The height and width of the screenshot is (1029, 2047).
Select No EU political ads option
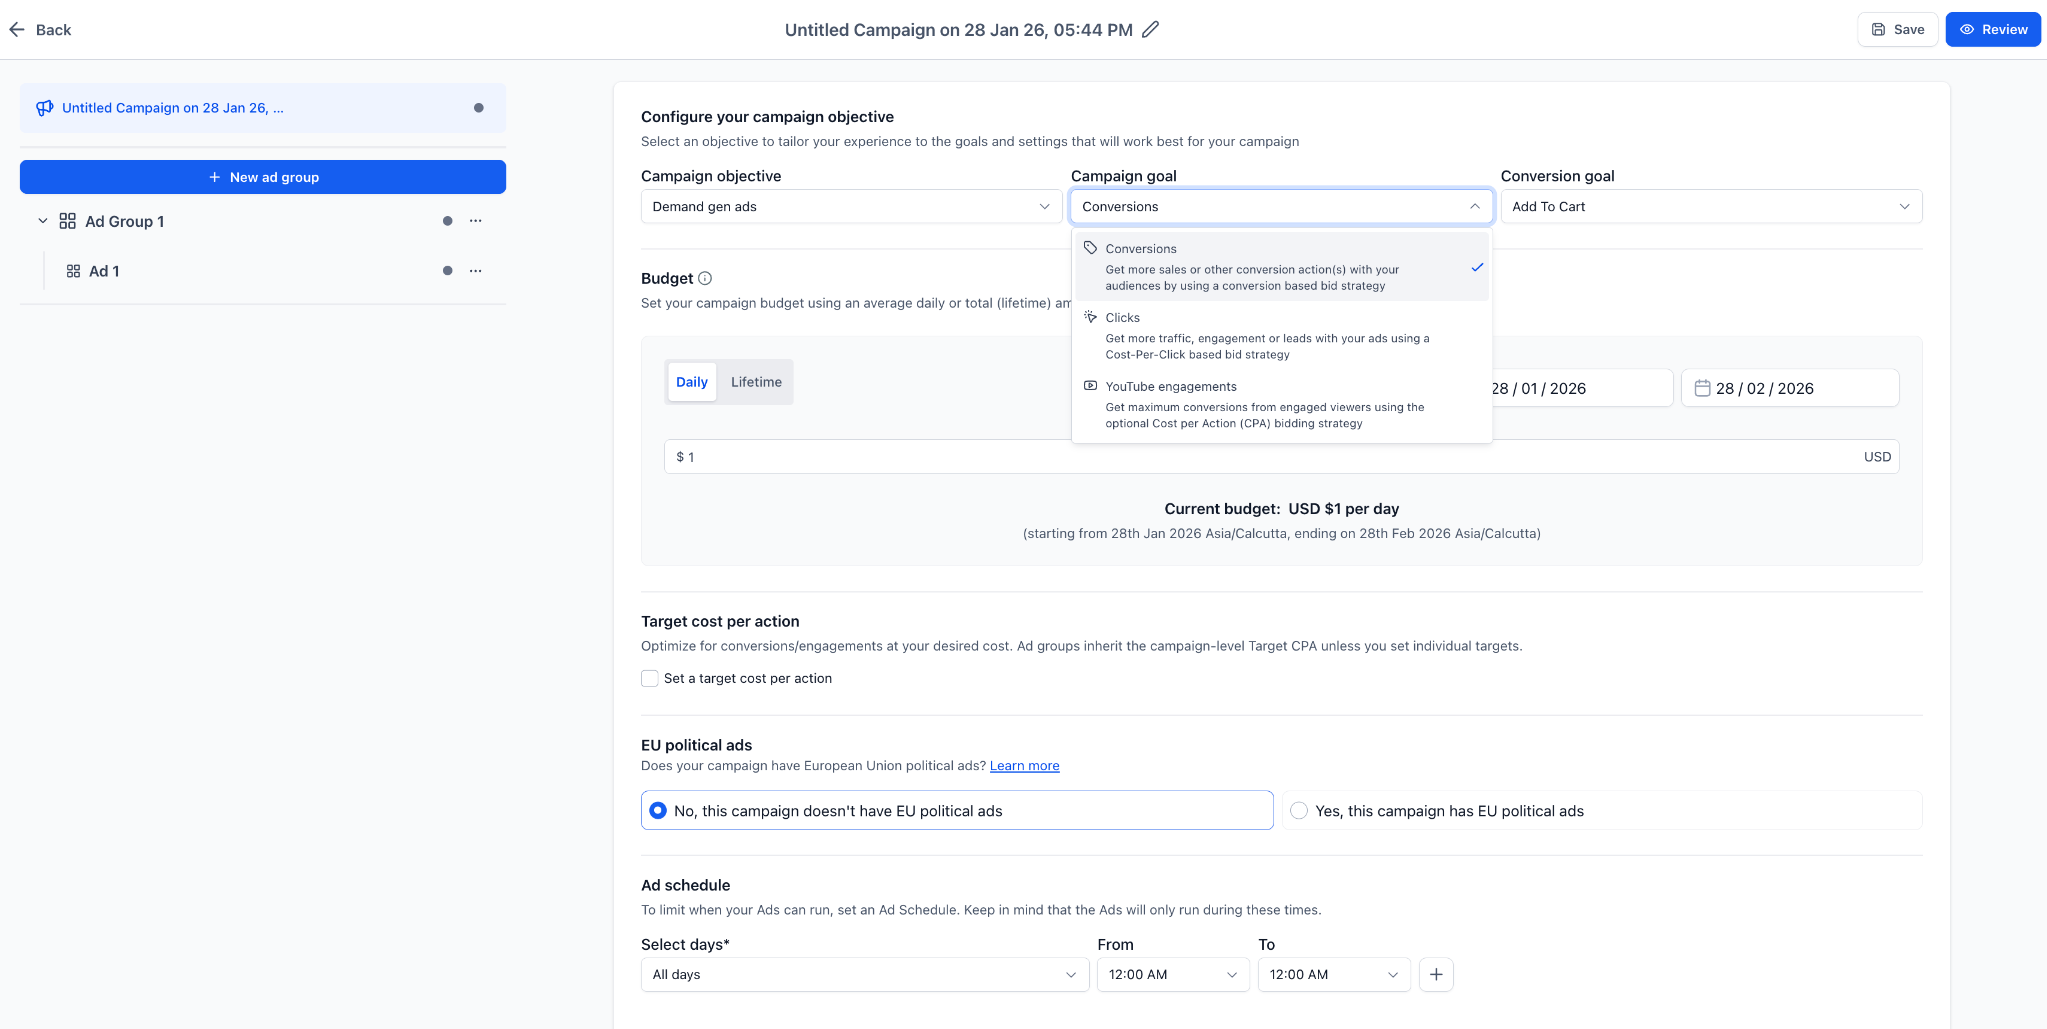pyautogui.click(x=658, y=811)
